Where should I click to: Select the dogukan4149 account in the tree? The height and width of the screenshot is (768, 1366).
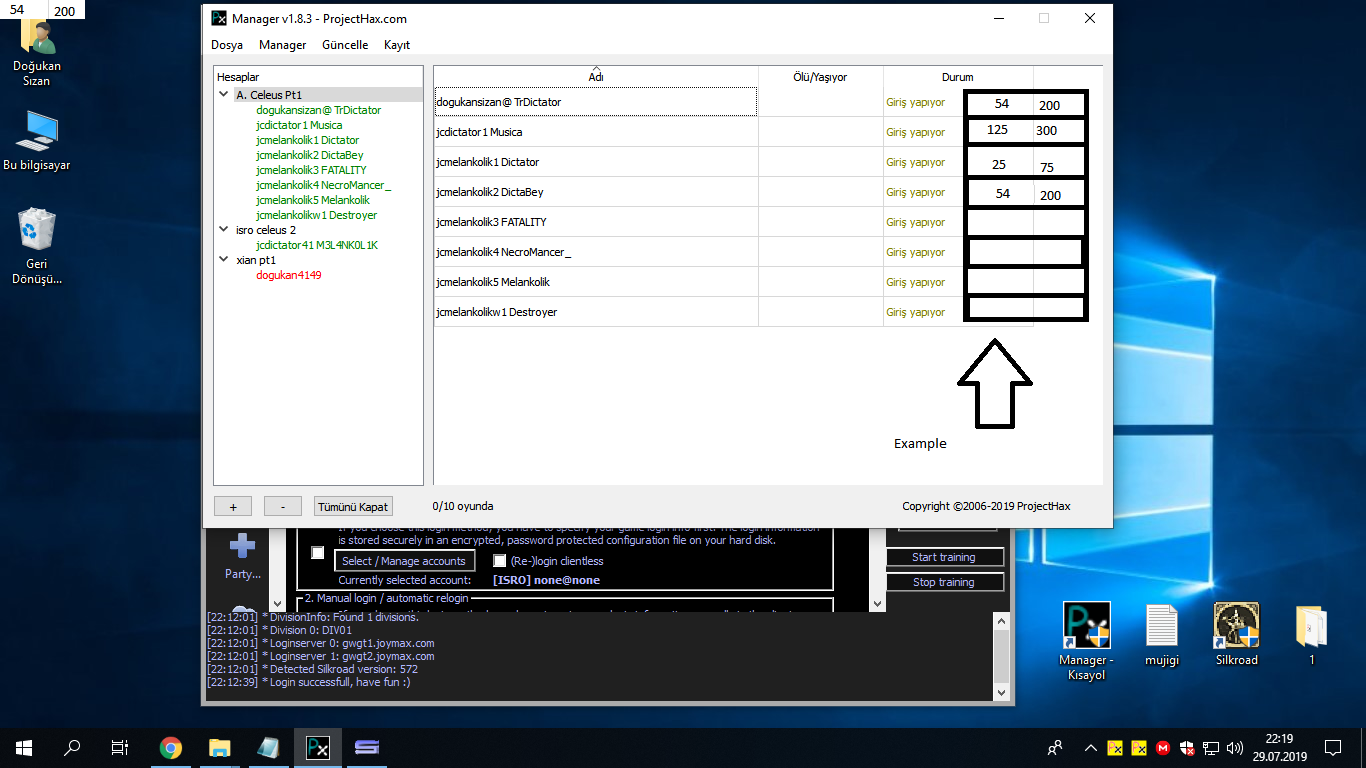(288, 275)
